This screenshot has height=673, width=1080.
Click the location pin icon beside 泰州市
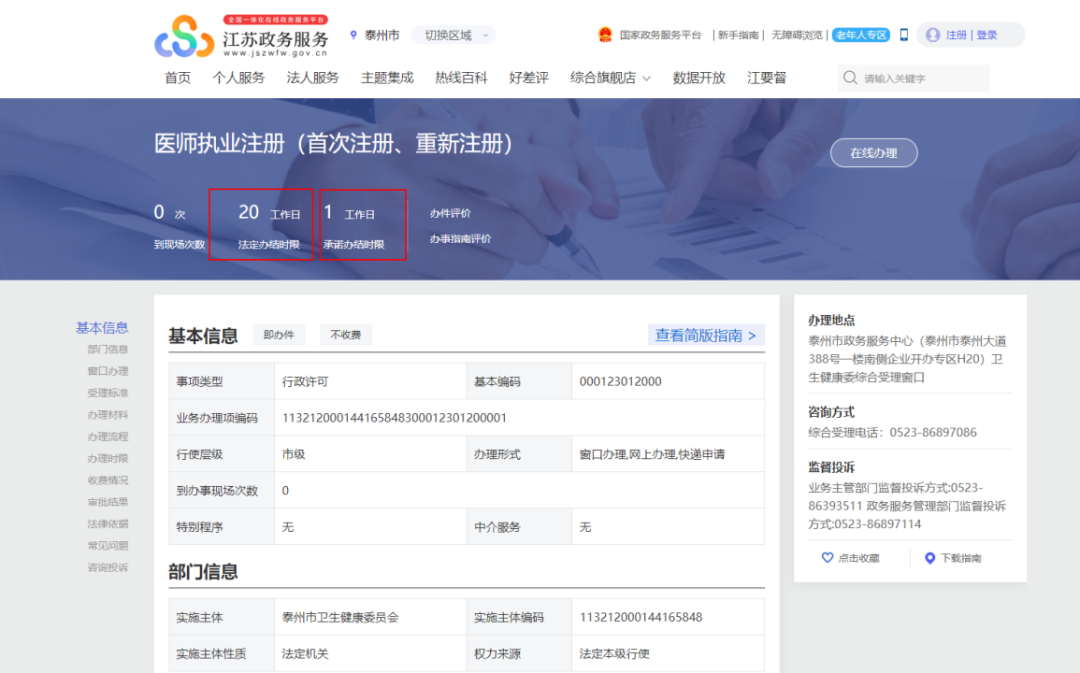point(353,35)
